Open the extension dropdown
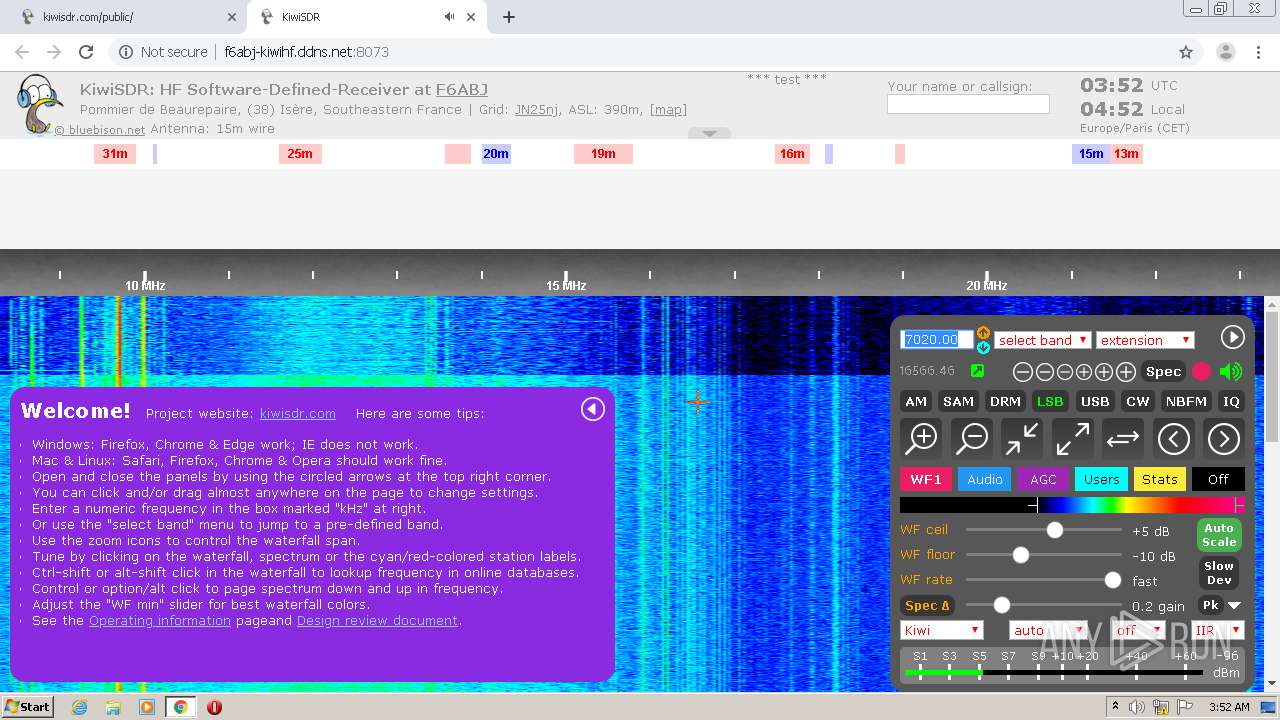 (1145, 340)
